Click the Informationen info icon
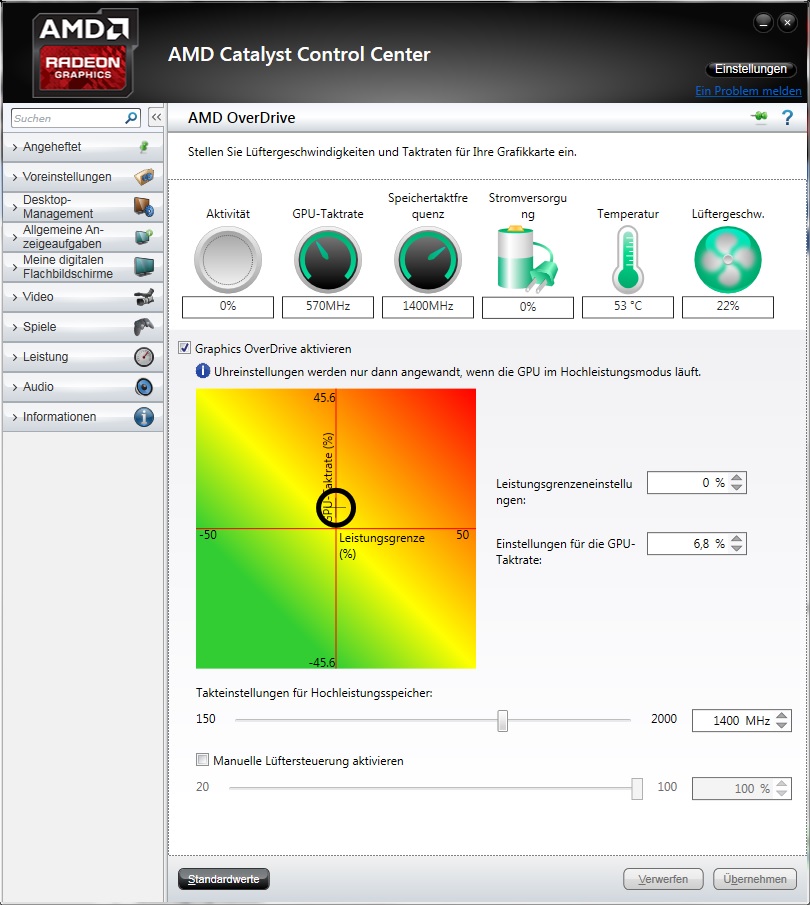The width and height of the screenshot is (810, 905). (144, 417)
